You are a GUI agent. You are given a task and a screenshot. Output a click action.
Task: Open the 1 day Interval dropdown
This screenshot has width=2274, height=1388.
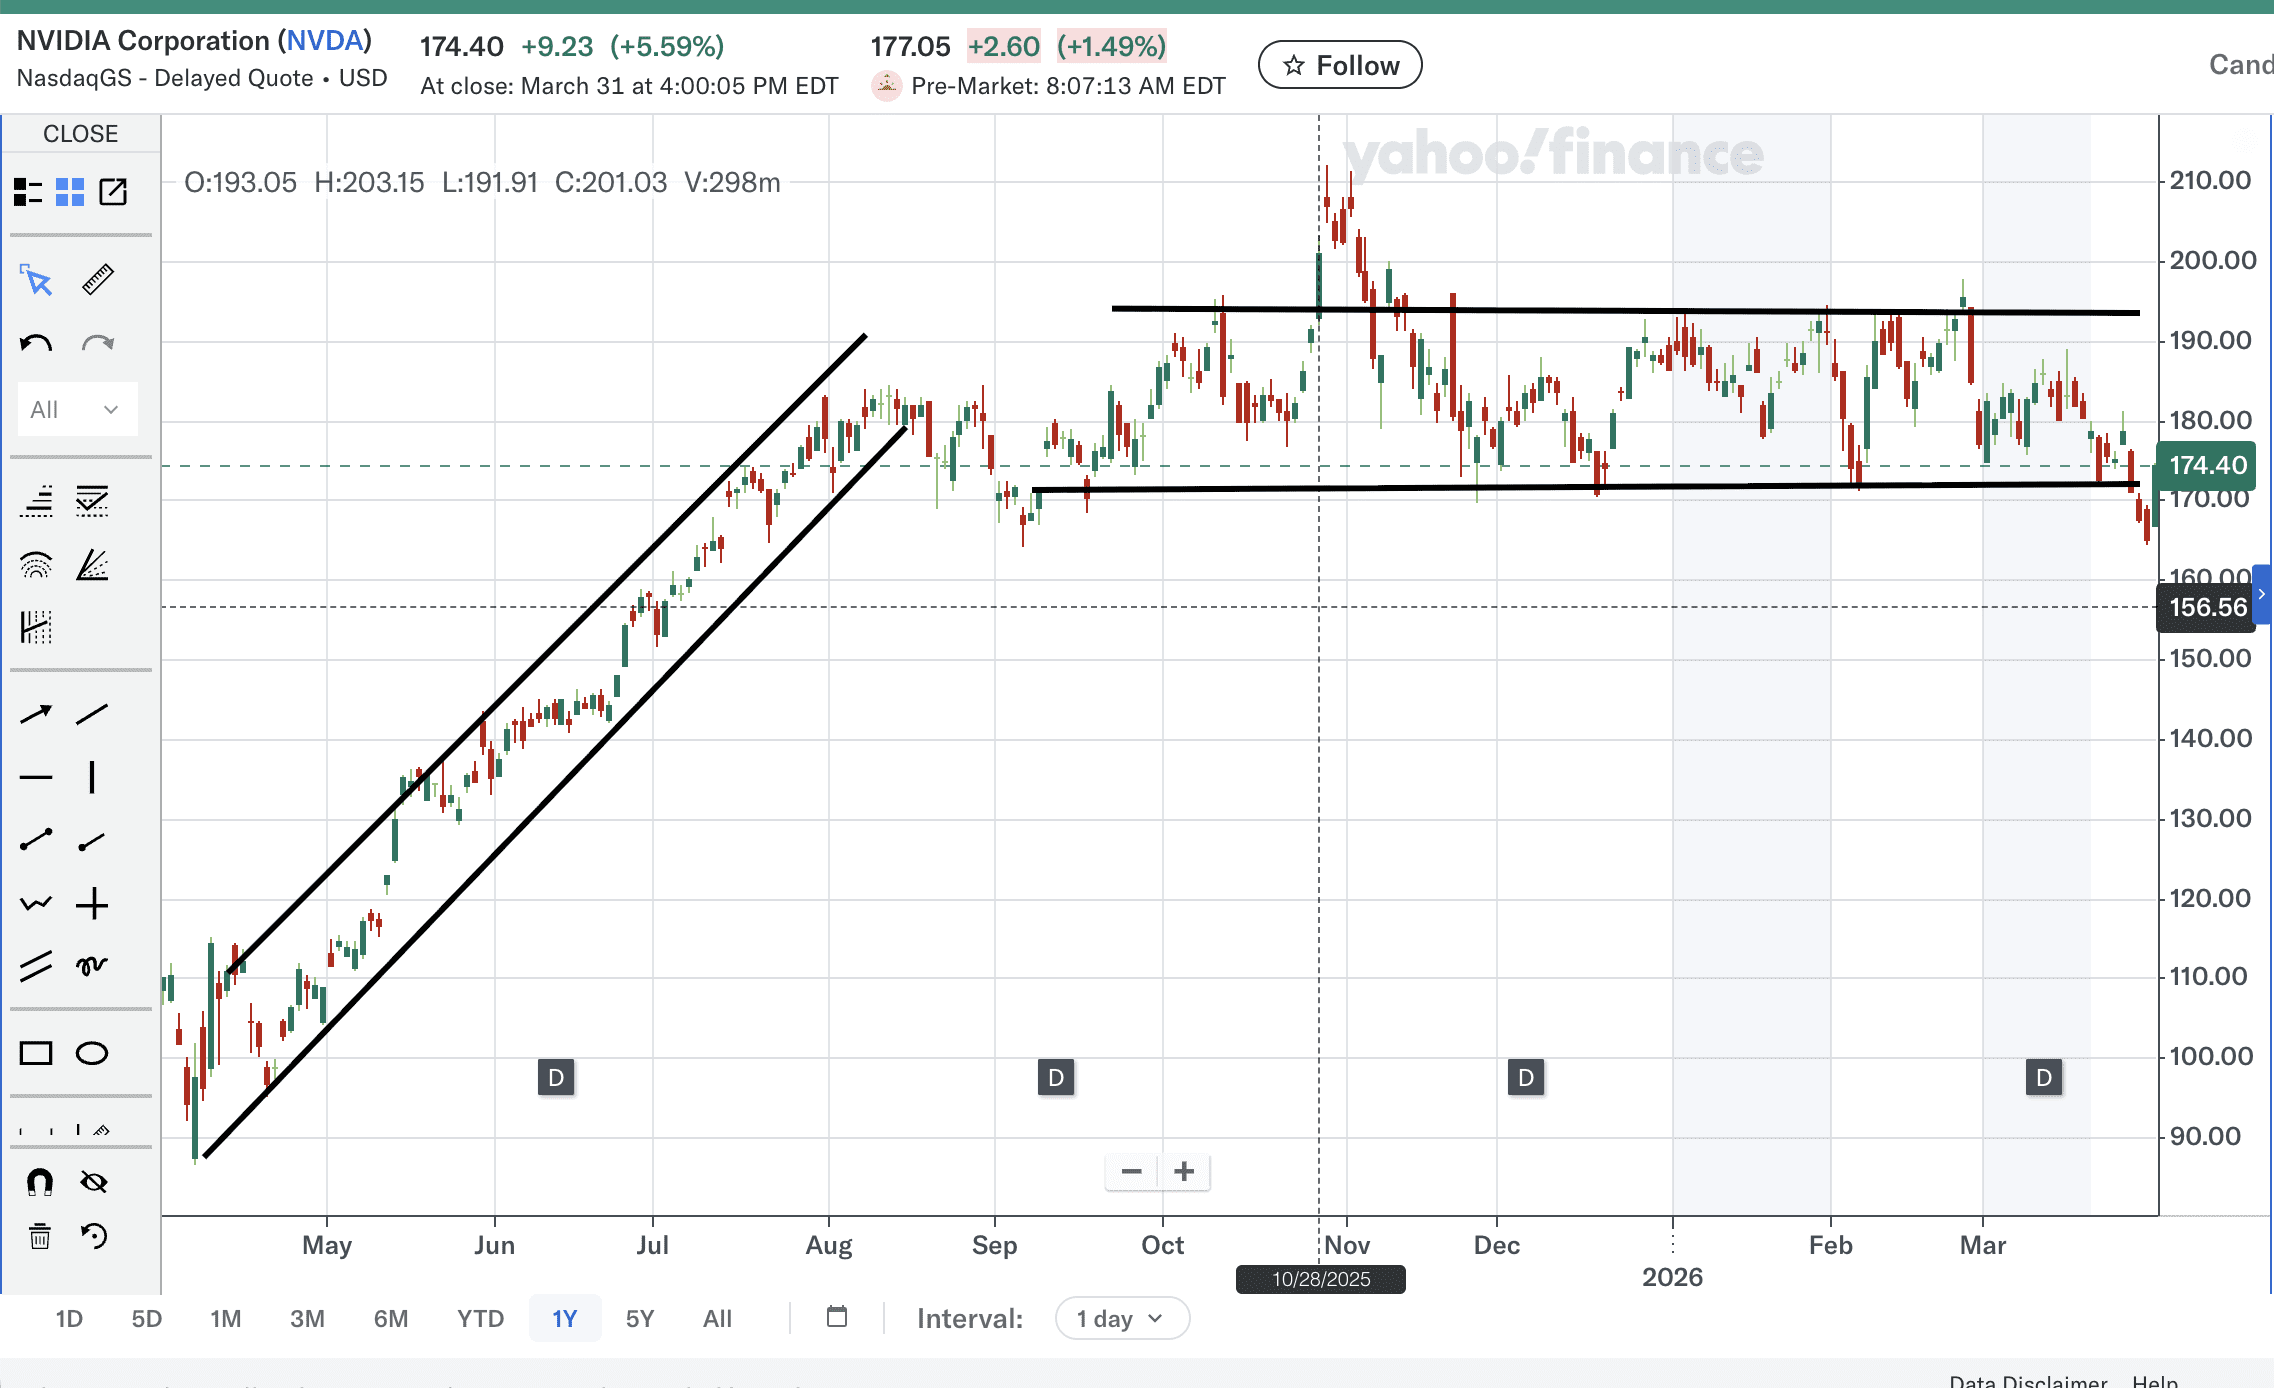point(1121,1319)
